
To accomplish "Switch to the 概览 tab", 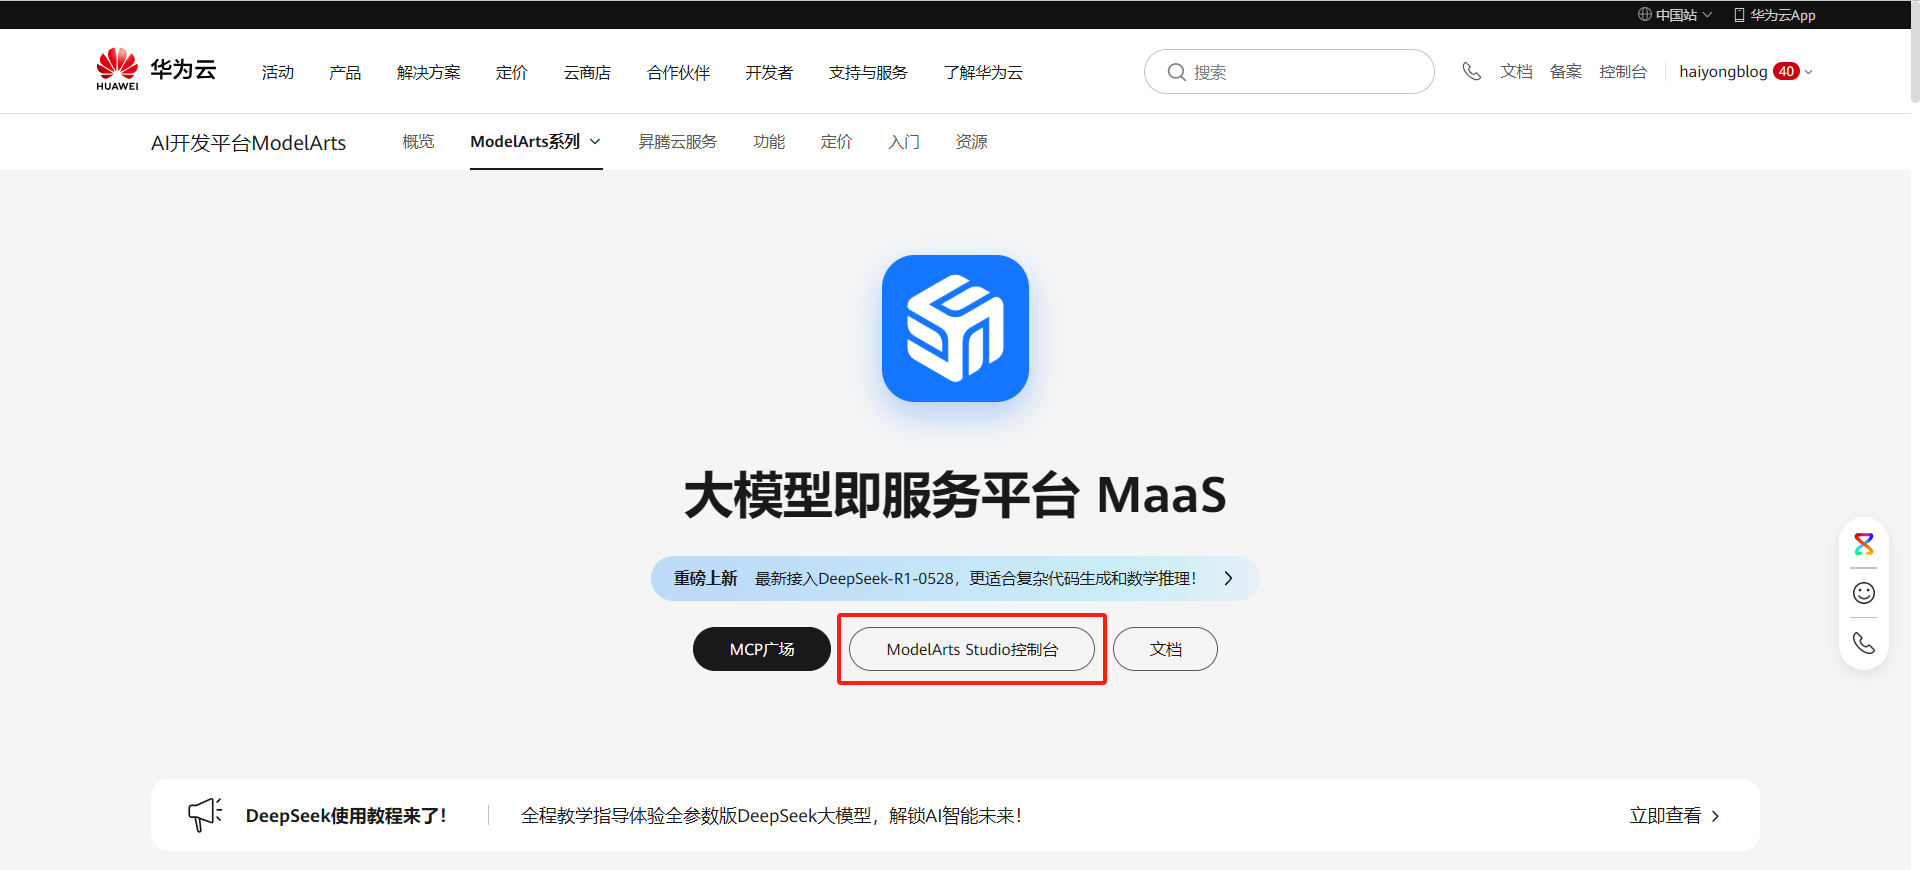I will point(418,142).
